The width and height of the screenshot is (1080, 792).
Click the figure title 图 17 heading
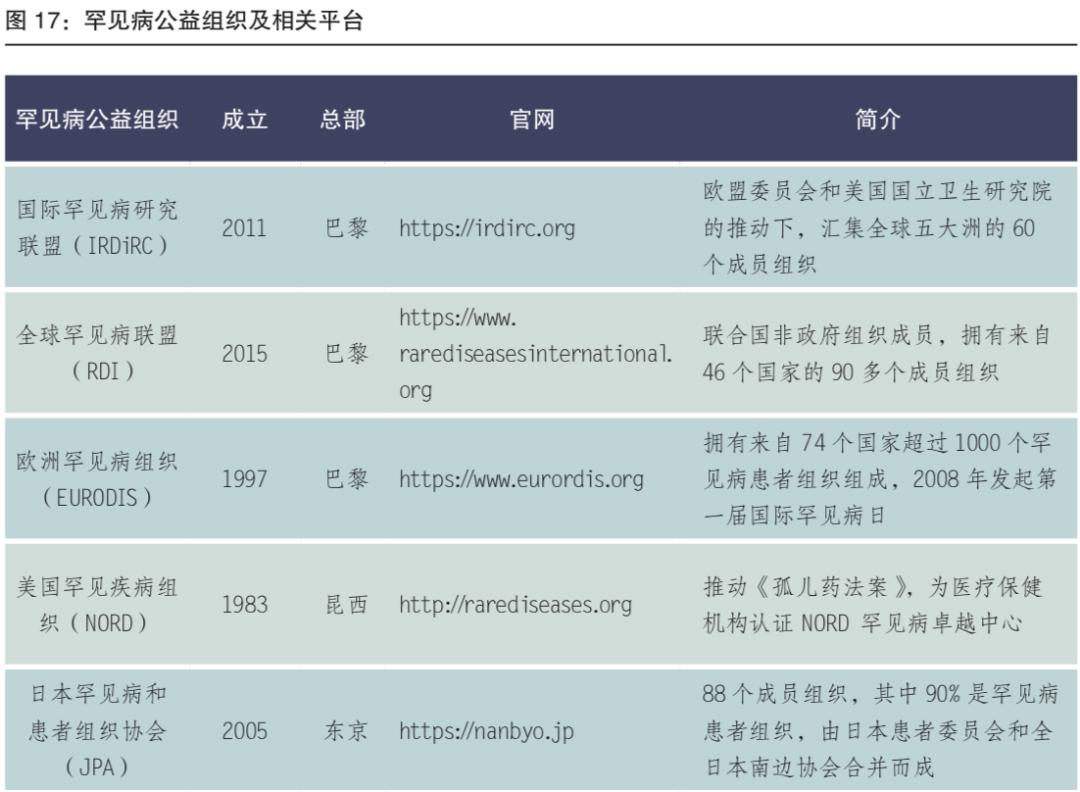(x=184, y=21)
